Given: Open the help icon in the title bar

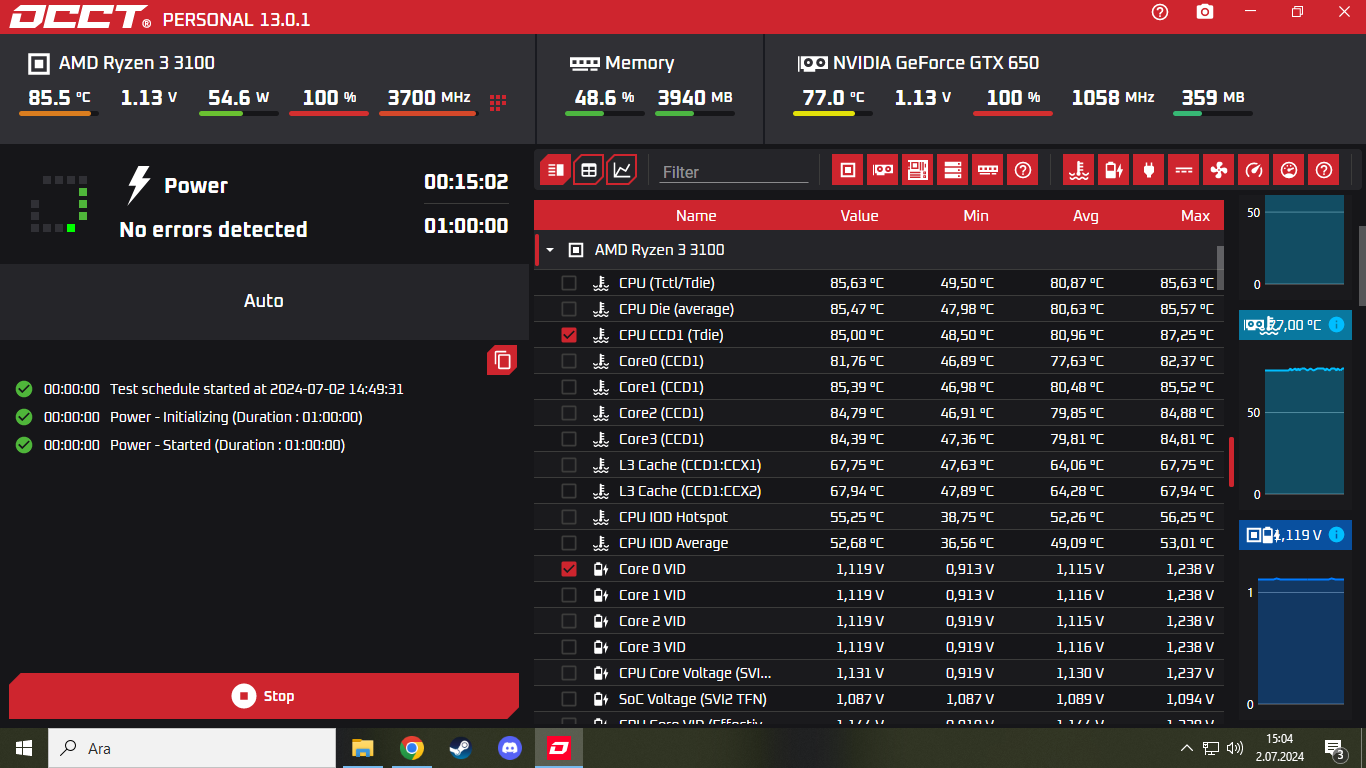Looking at the screenshot, I should (1160, 12).
